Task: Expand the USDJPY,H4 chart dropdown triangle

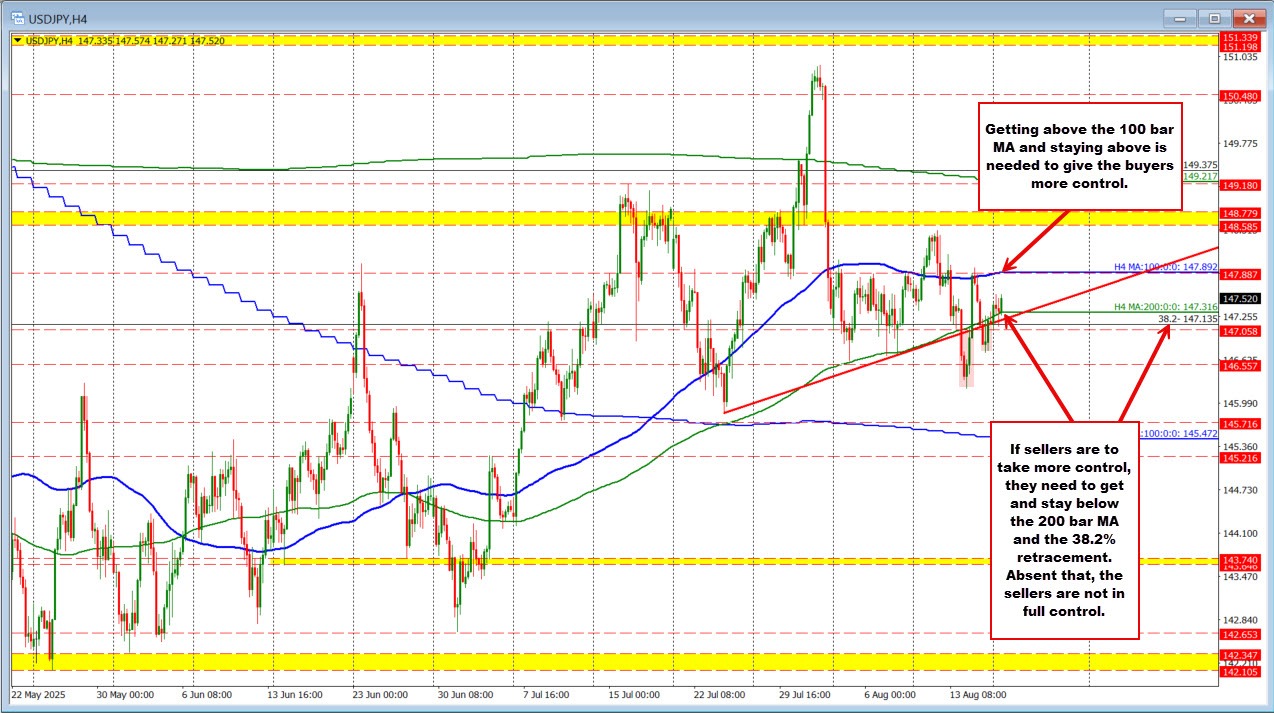Action: pyautogui.click(x=16, y=40)
